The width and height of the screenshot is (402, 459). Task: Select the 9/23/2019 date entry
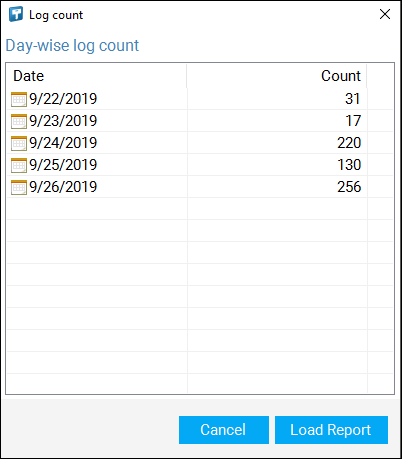63,121
